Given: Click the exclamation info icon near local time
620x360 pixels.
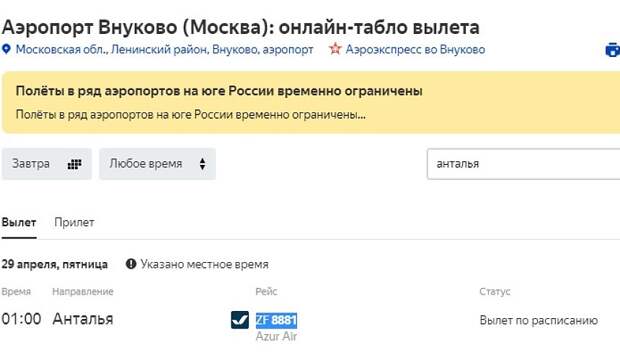Looking at the screenshot, I should coord(131,264).
